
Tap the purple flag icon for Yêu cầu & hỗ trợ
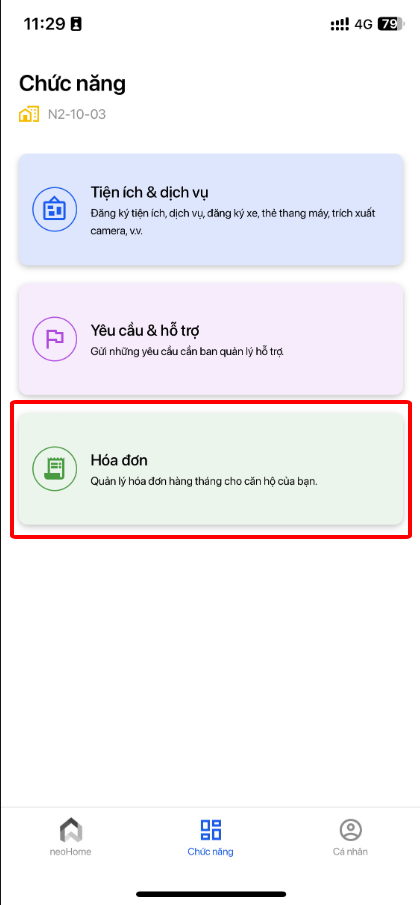point(54,339)
